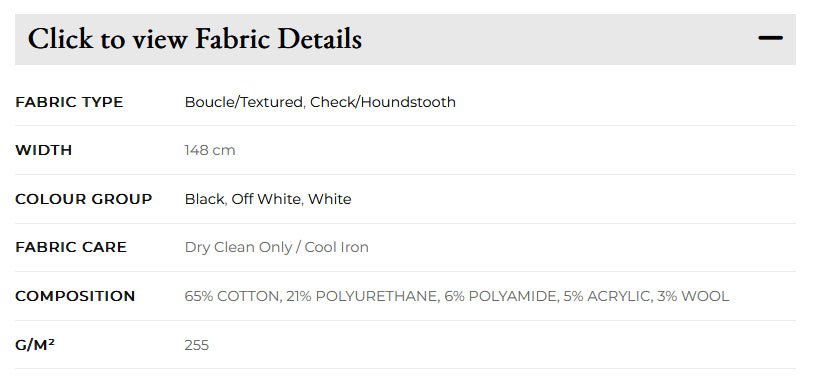Viewport: 813px width, 389px height.
Task: Click the COLOUR GROUP label
Action: pos(83,199)
